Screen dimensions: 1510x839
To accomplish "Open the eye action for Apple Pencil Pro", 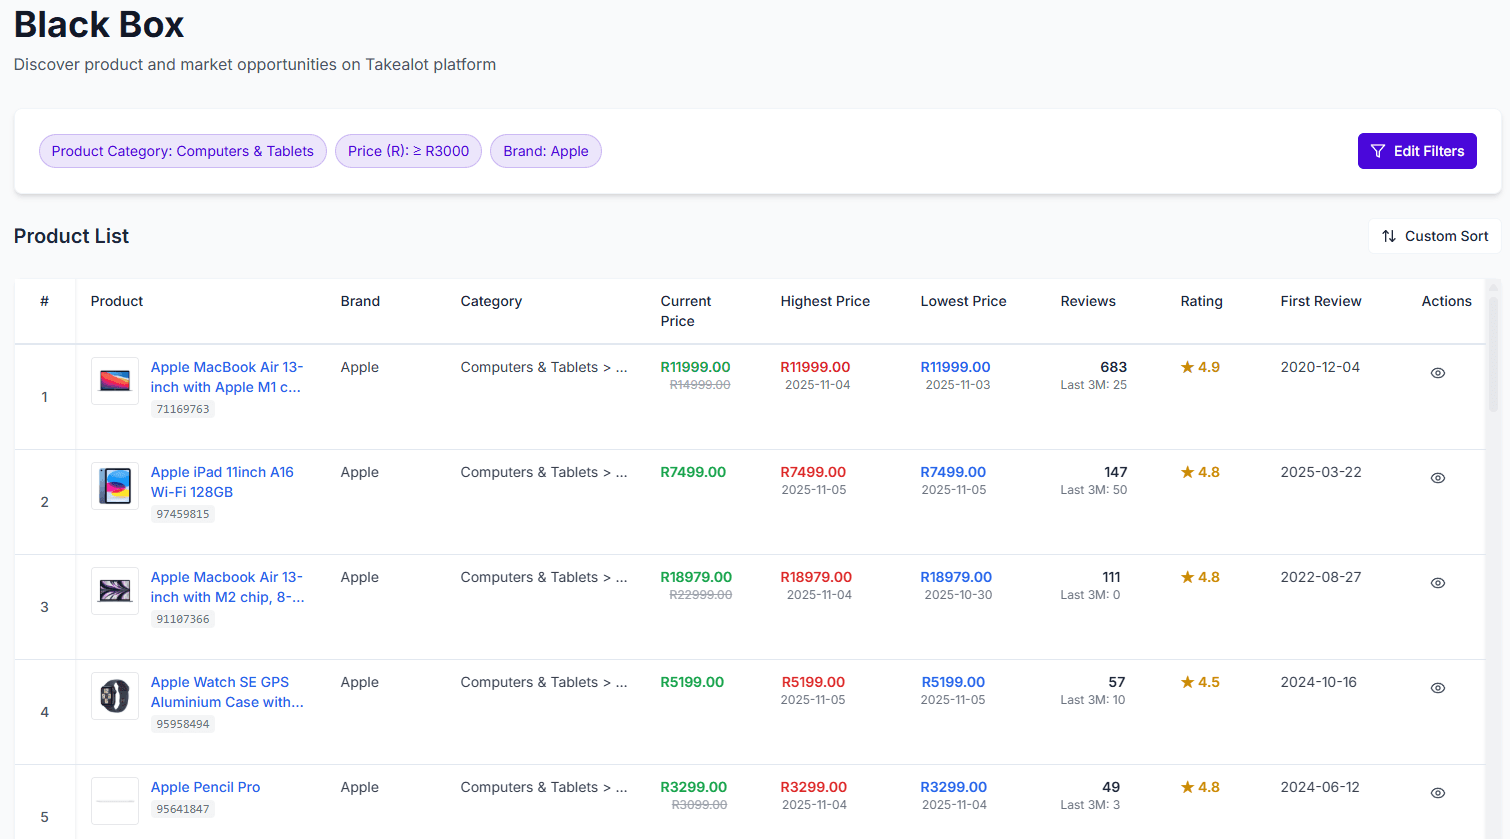I will pos(1437,792).
